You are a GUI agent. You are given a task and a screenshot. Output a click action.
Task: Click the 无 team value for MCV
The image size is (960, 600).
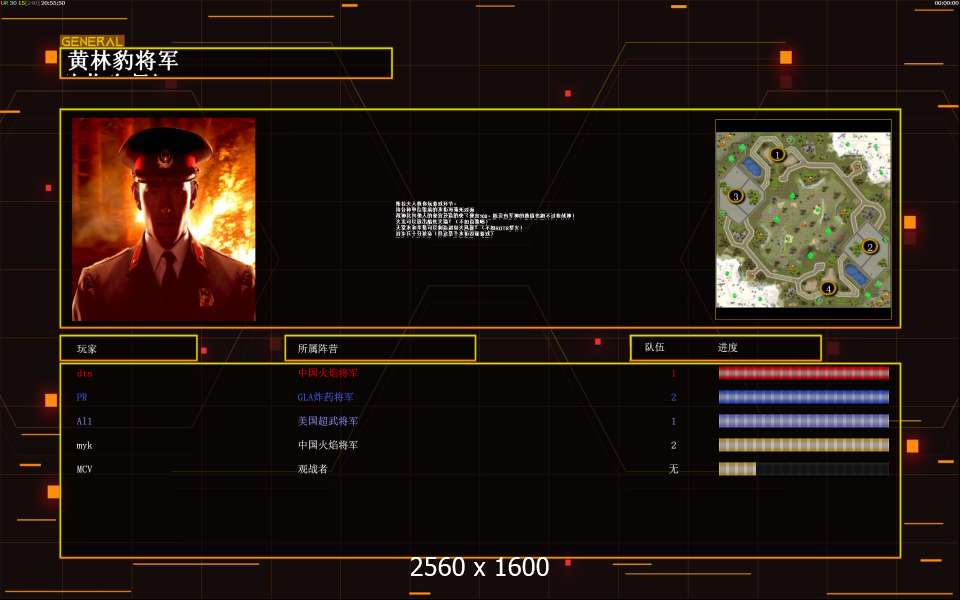tap(673, 468)
